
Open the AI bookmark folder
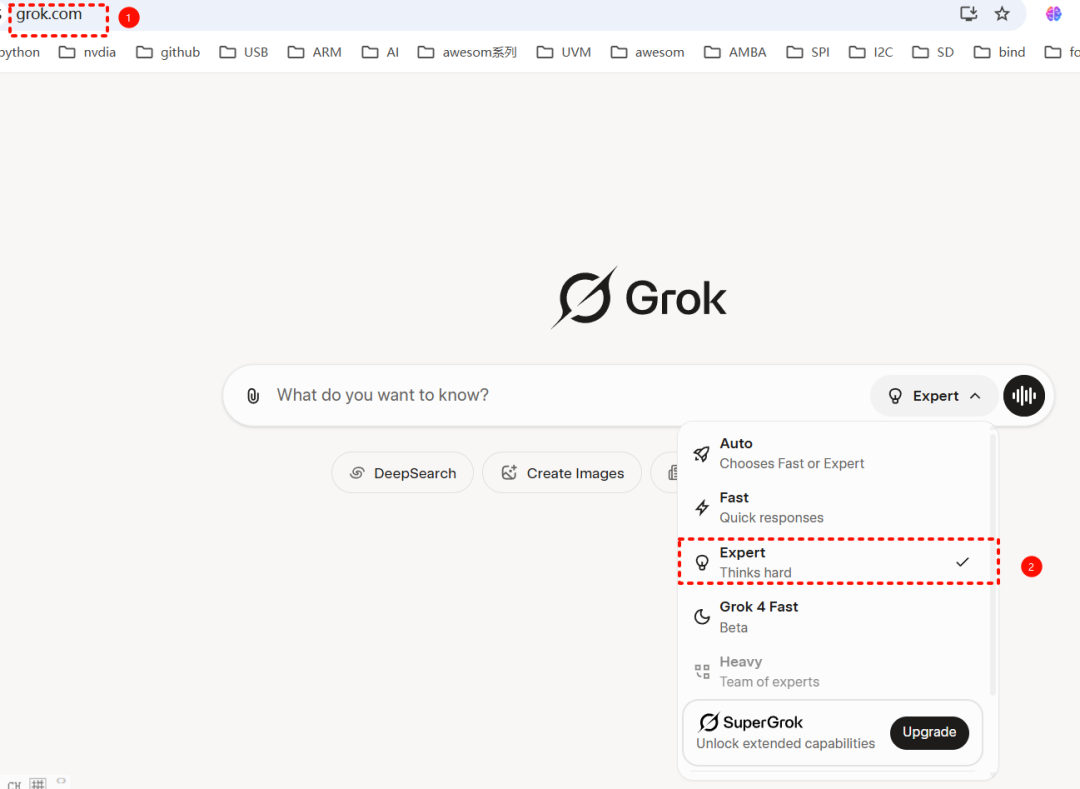click(380, 52)
